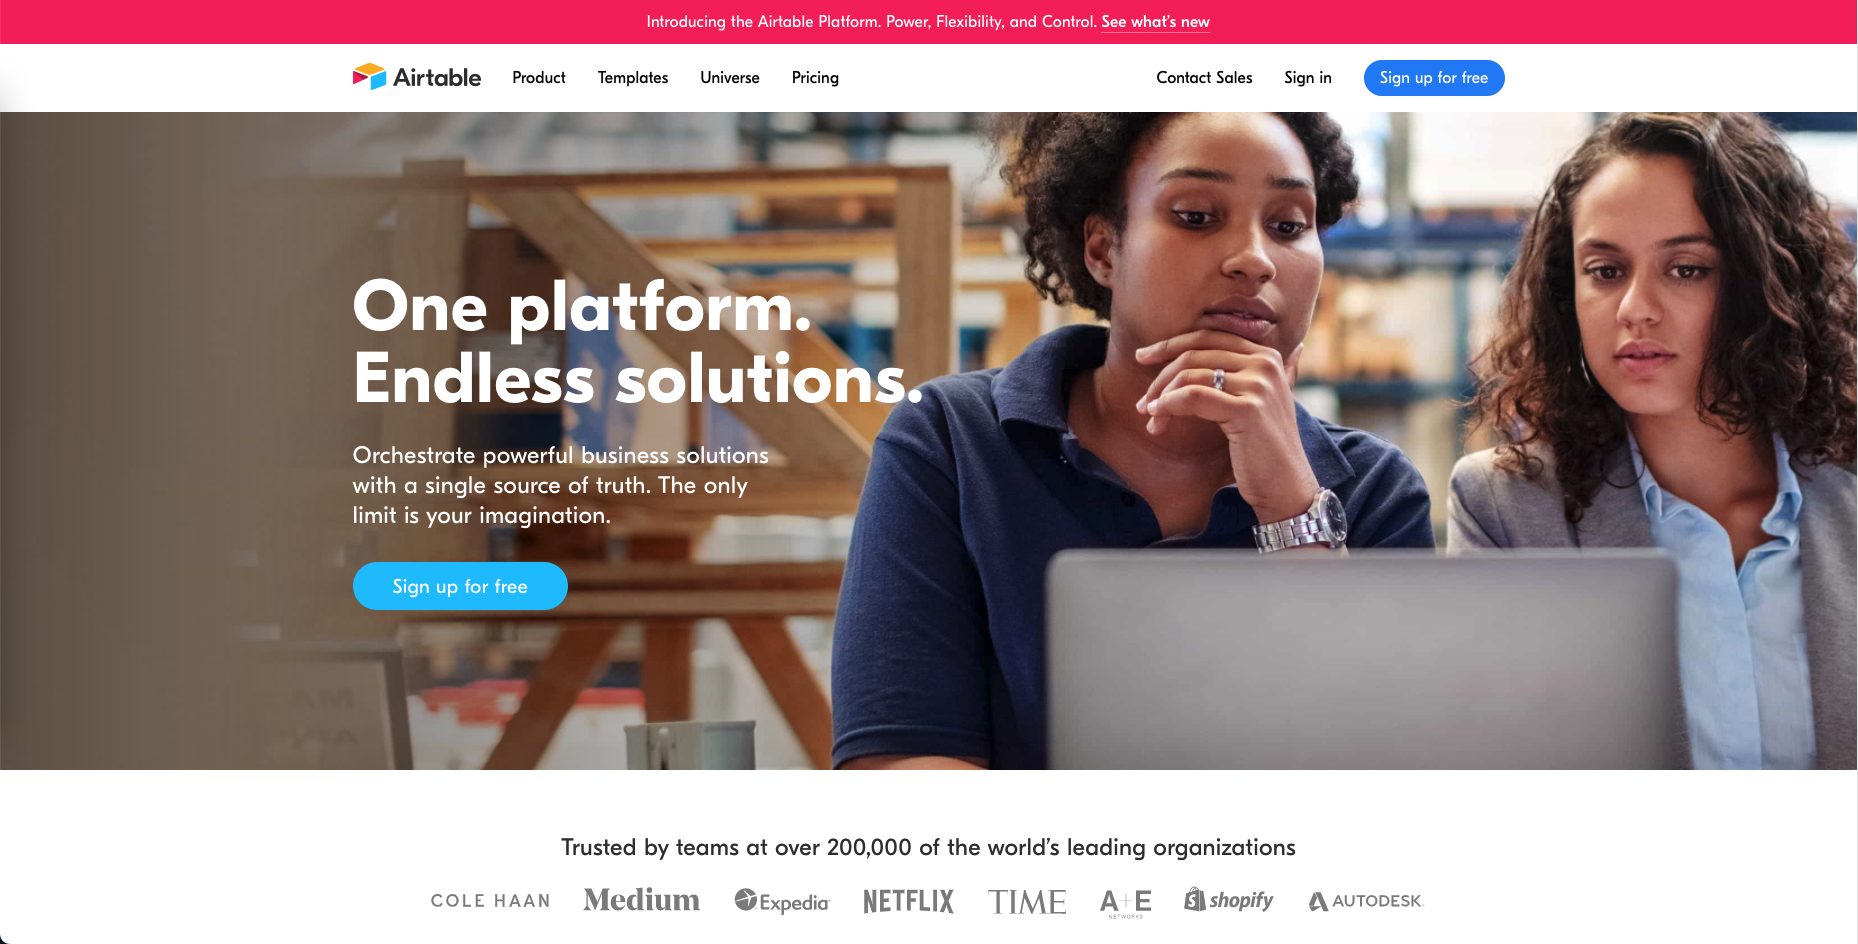Viewport: 1858px width, 944px height.
Task: Open the See what's new banner link
Action: (1155, 22)
